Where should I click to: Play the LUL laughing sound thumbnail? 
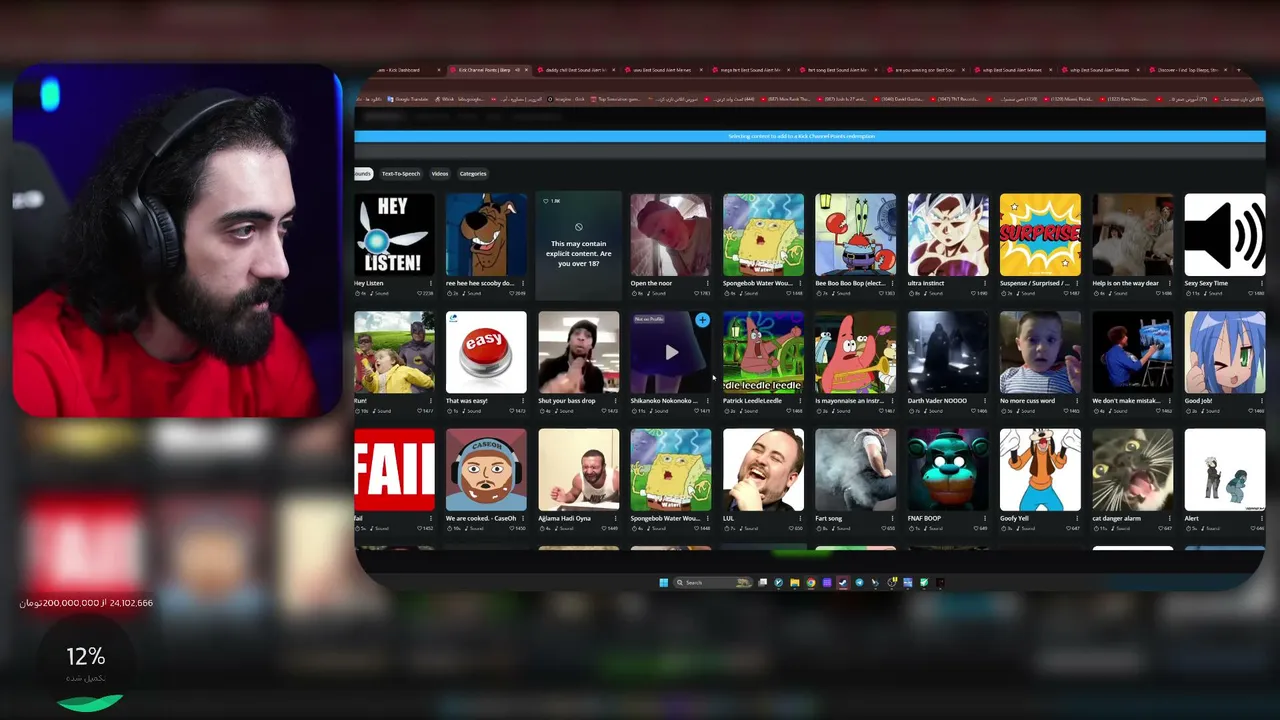(x=763, y=470)
